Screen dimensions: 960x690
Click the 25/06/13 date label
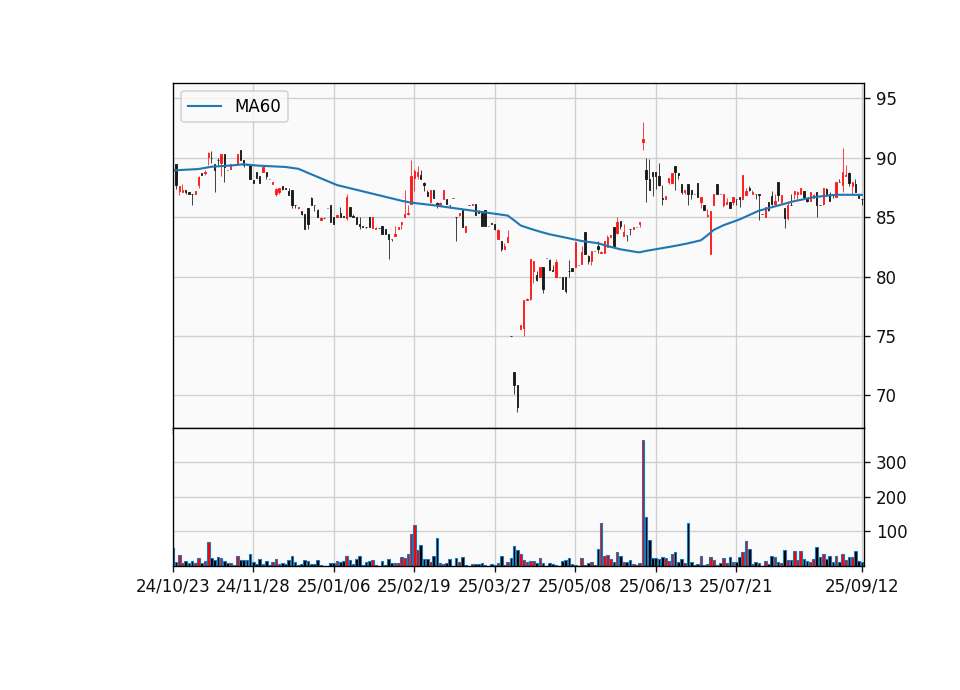coord(656,586)
